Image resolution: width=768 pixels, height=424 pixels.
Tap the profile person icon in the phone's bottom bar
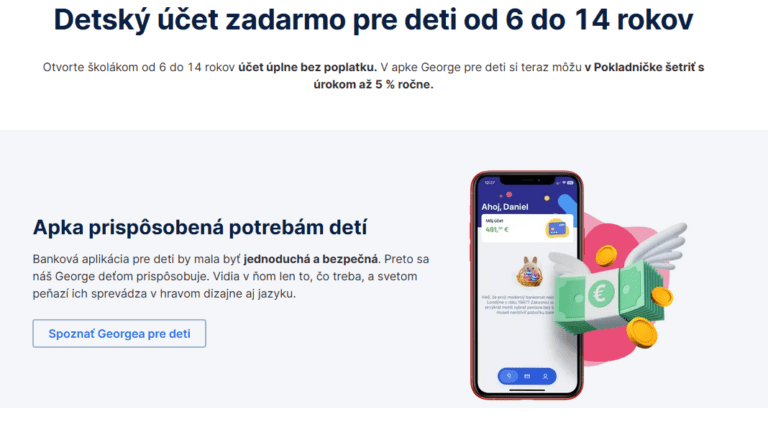tap(545, 377)
